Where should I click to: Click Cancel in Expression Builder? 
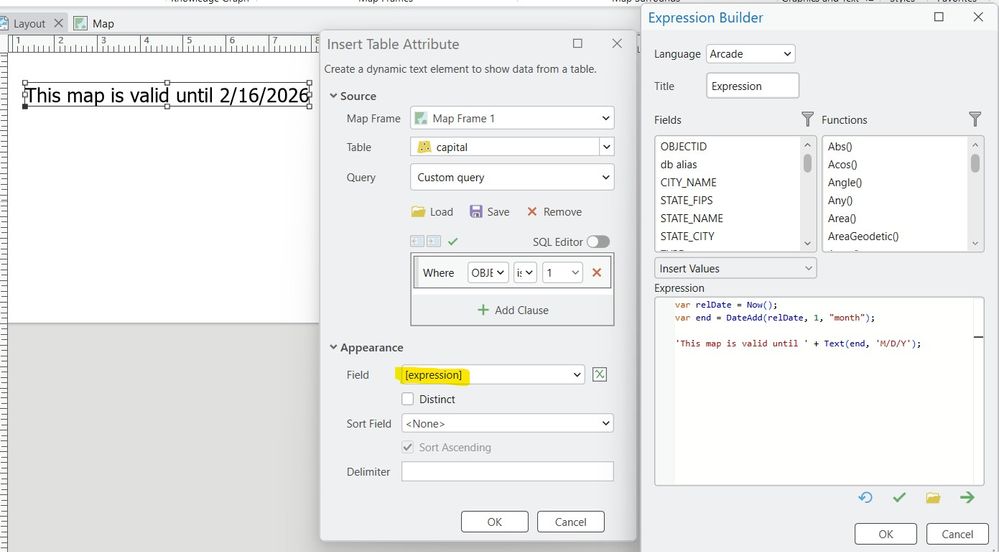point(957,534)
